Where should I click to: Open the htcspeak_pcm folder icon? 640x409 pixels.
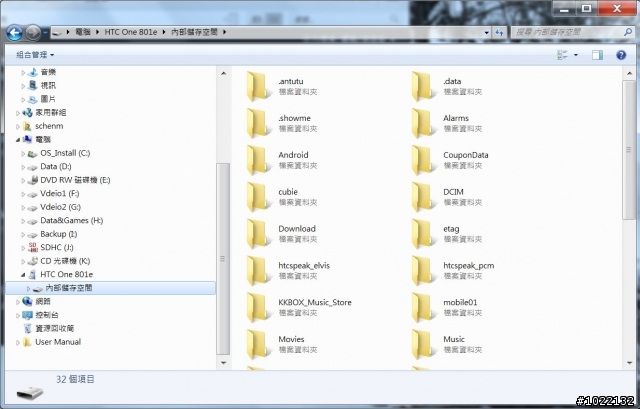[x=423, y=271]
